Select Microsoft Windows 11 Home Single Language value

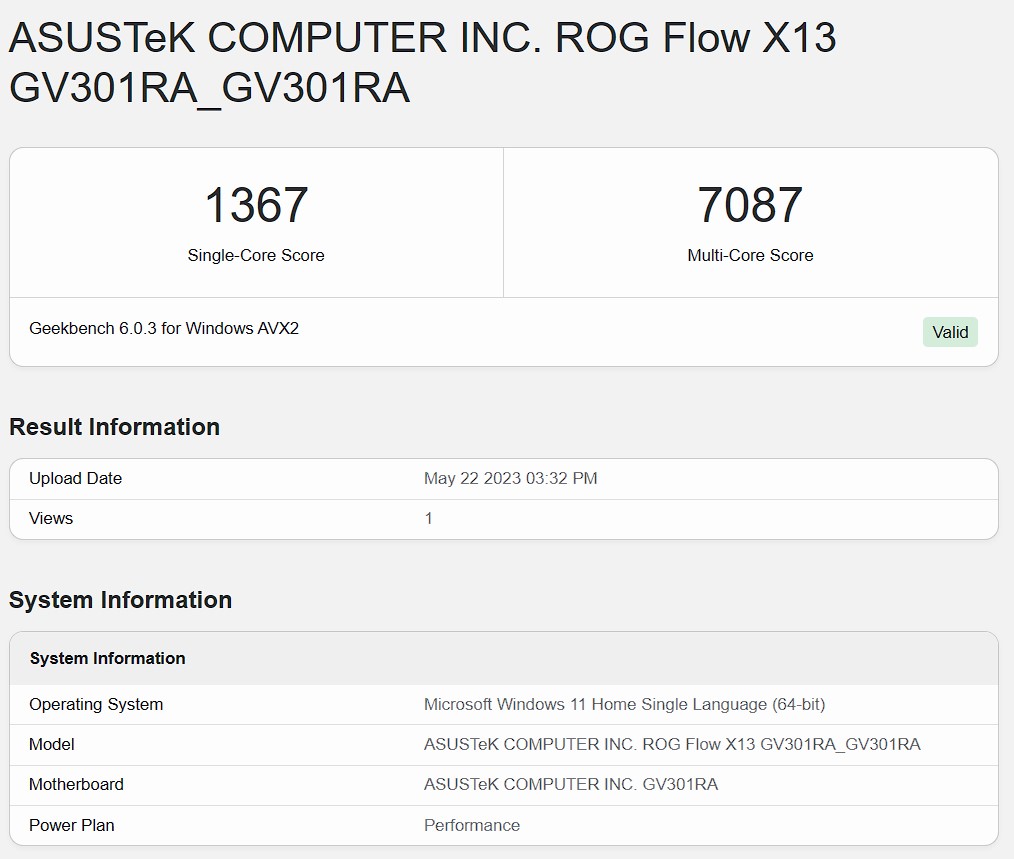pos(625,704)
